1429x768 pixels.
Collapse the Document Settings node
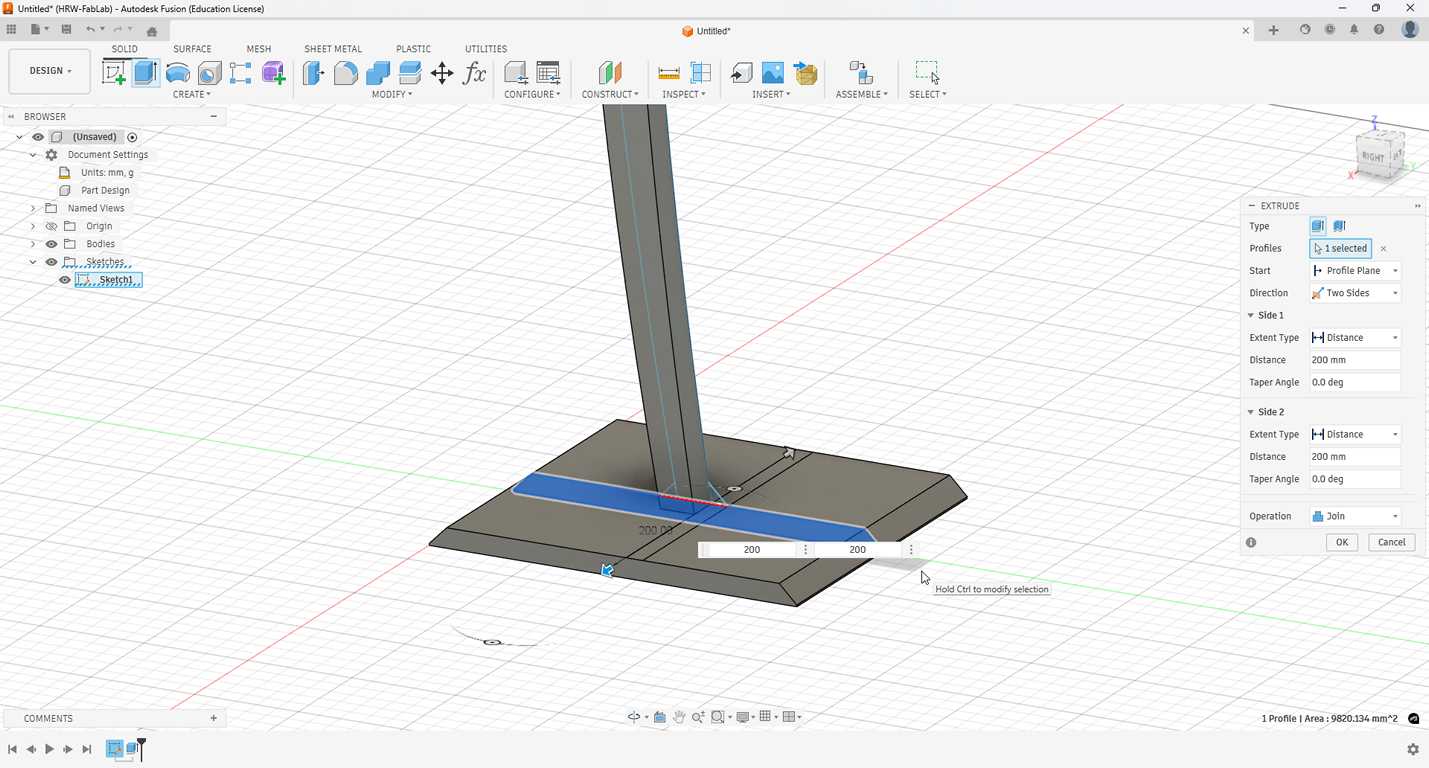click(x=33, y=155)
